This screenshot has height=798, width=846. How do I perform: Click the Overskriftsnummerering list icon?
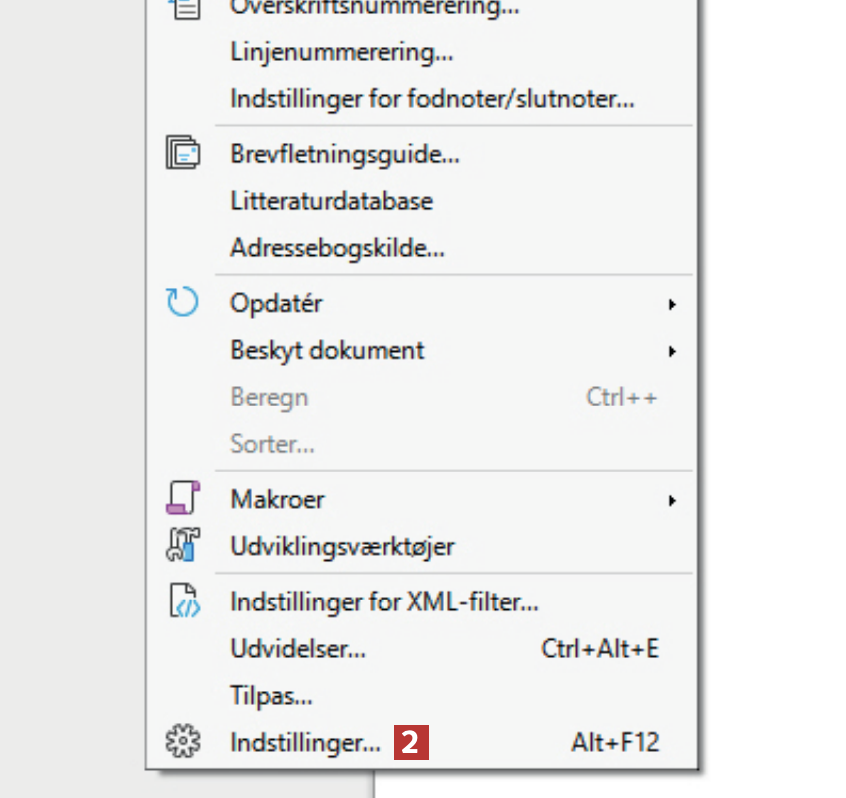[x=183, y=8]
